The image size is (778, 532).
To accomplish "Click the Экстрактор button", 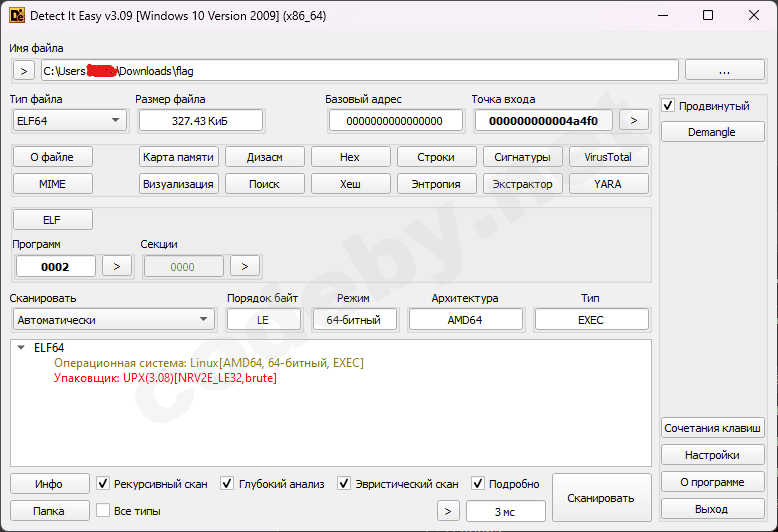I will [x=522, y=184].
